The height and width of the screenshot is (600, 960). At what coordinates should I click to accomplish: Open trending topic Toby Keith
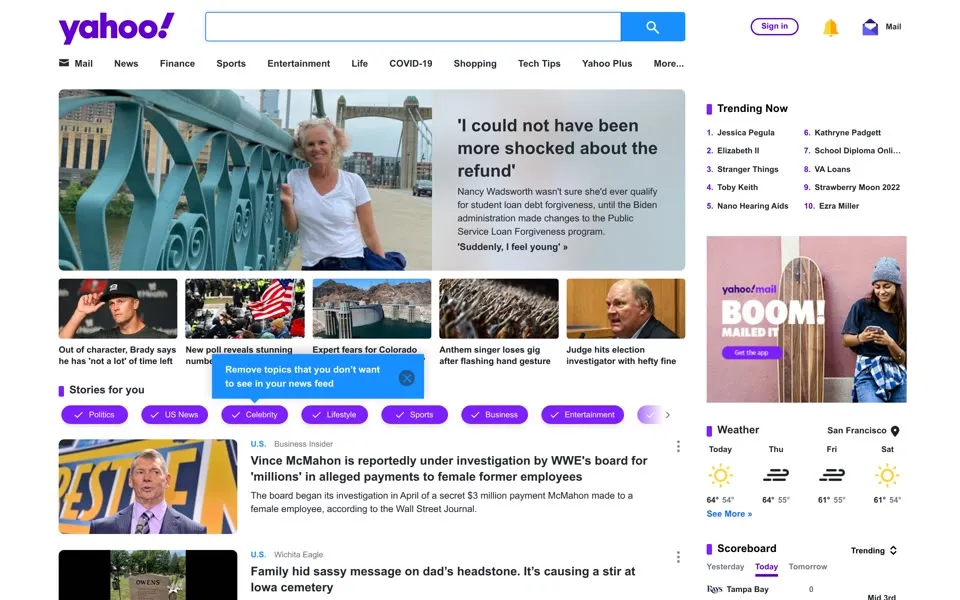pyautogui.click(x=737, y=187)
